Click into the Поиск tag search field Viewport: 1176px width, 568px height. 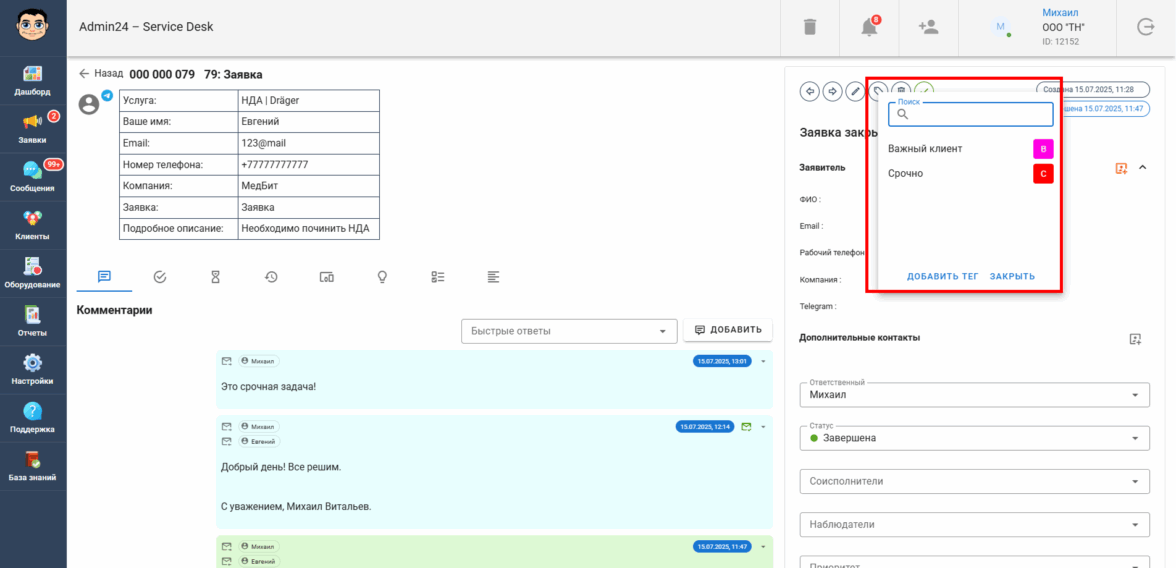point(971,114)
